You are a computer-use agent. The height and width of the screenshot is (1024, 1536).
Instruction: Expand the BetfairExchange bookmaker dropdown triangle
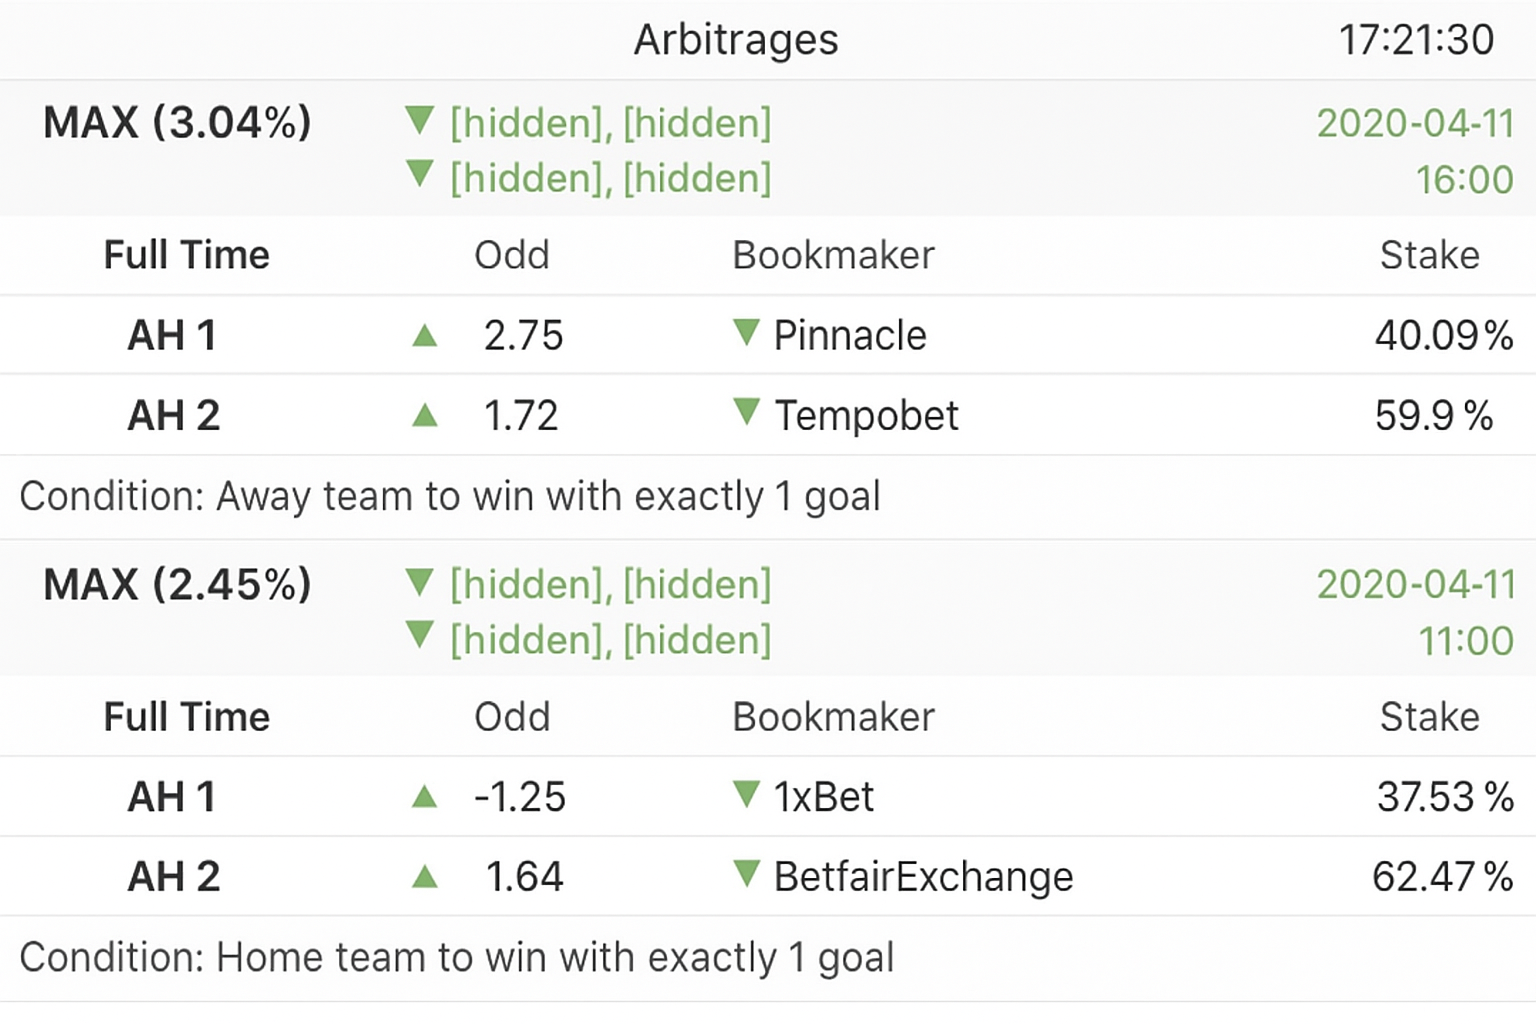click(746, 875)
